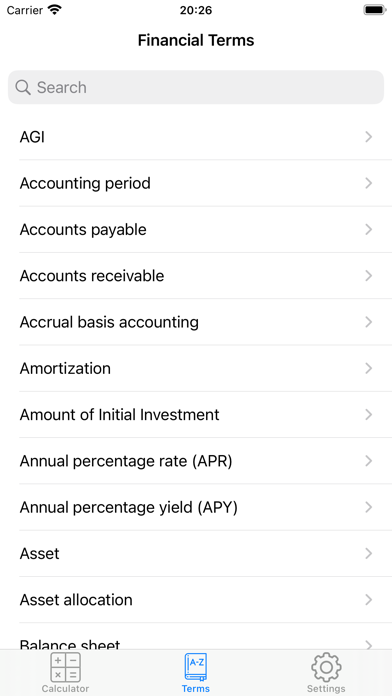The image size is (392, 696).
Task: Tap the battery indicator icon
Action: pyautogui.click(x=375, y=10)
